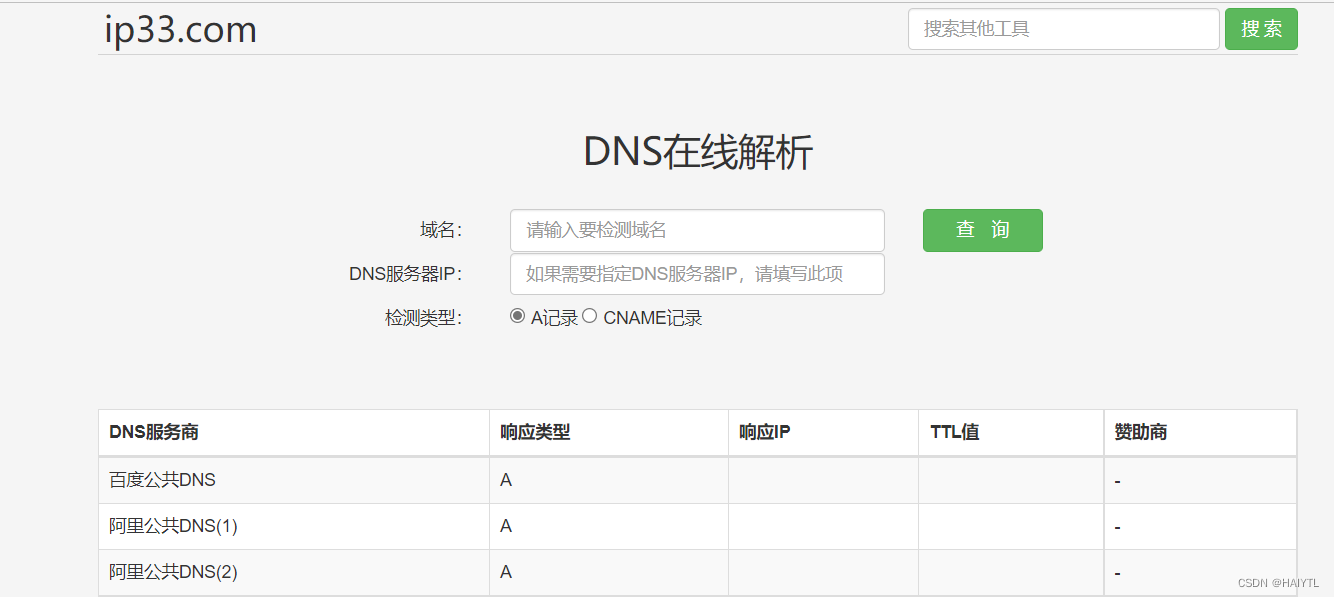Image resolution: width=1334 pixels, height=597 pixels.
Task: Click the DNS服务器IP input field
Action: pos(697,274)
